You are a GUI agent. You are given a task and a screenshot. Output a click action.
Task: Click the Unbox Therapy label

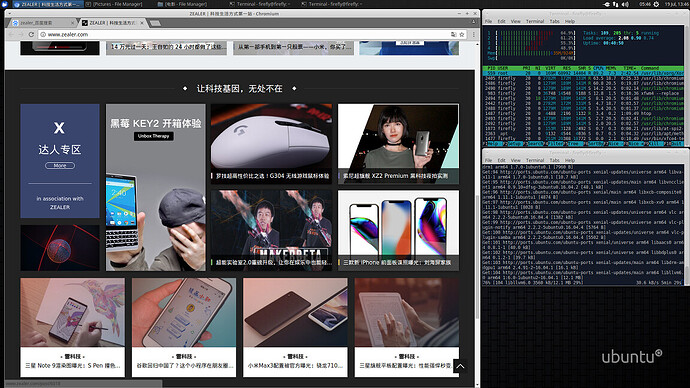(154, 136)
